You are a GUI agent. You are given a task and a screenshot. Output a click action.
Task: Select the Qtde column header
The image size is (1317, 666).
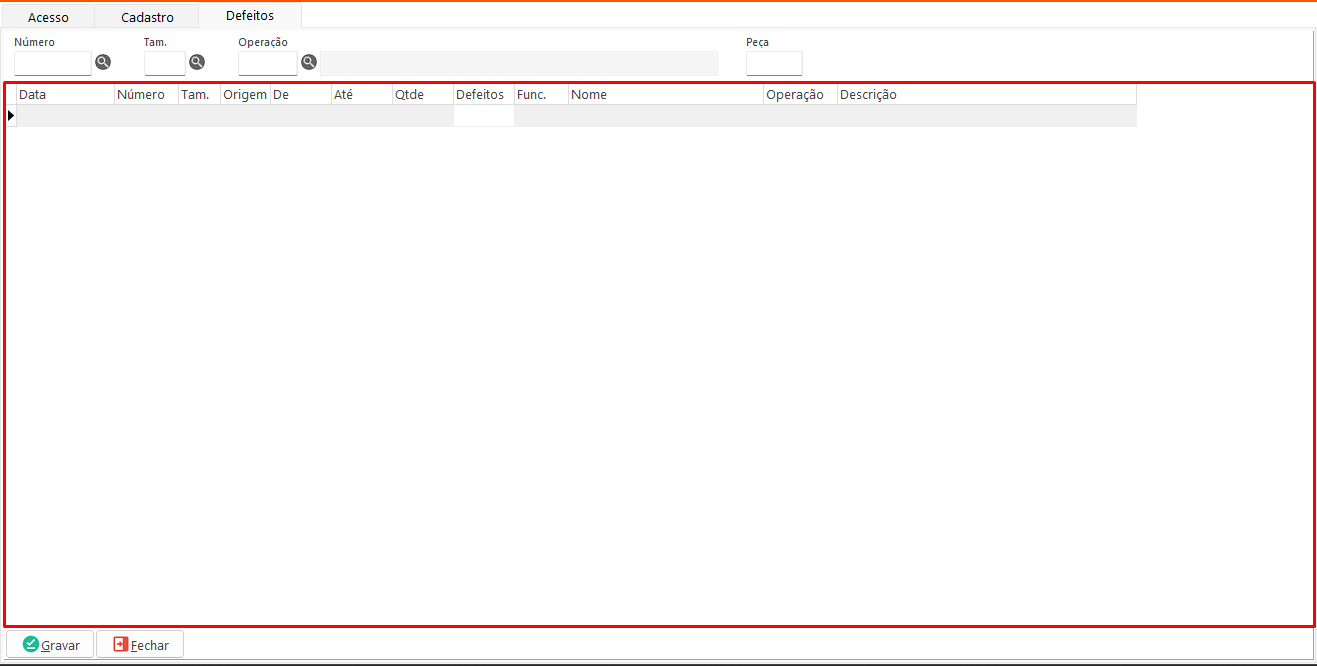click(422, 95)
